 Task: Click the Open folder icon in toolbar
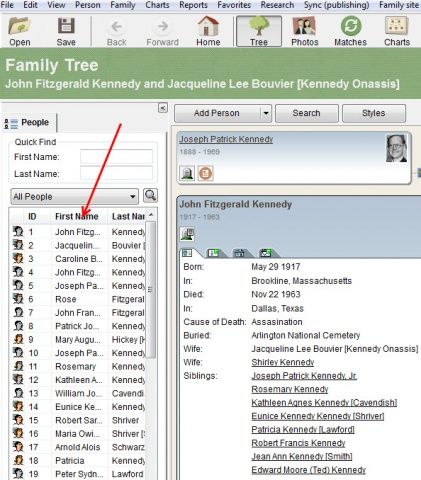click(19, 26)
